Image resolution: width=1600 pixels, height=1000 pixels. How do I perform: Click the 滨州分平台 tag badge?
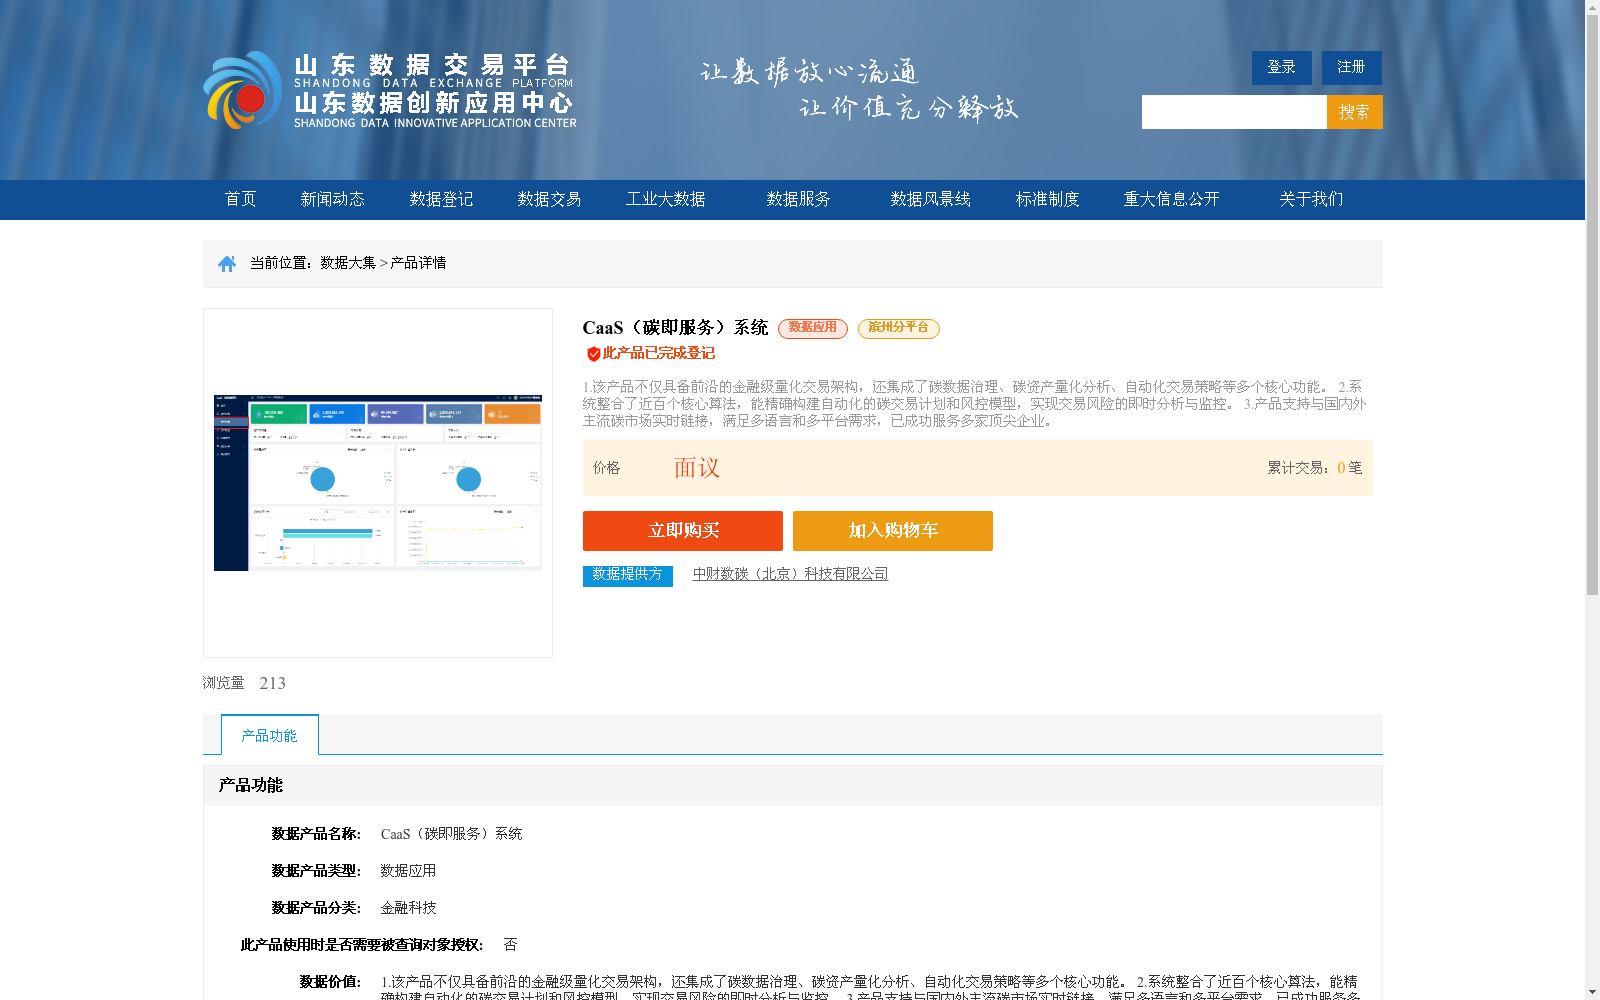click(x=899, y=328)
